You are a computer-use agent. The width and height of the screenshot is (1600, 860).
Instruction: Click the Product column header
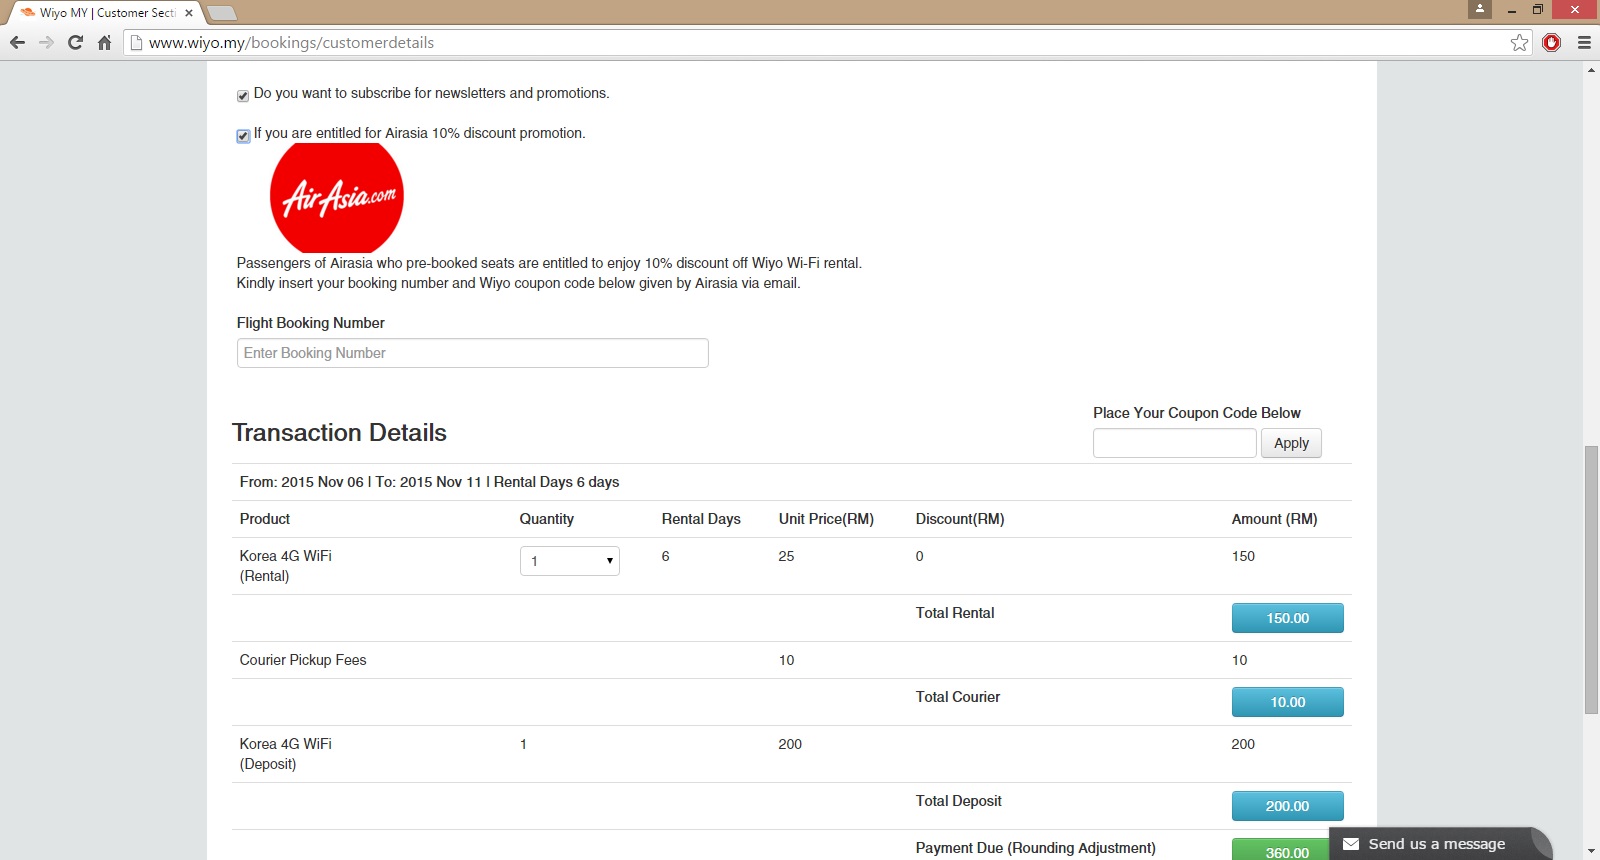pos(265,519)
